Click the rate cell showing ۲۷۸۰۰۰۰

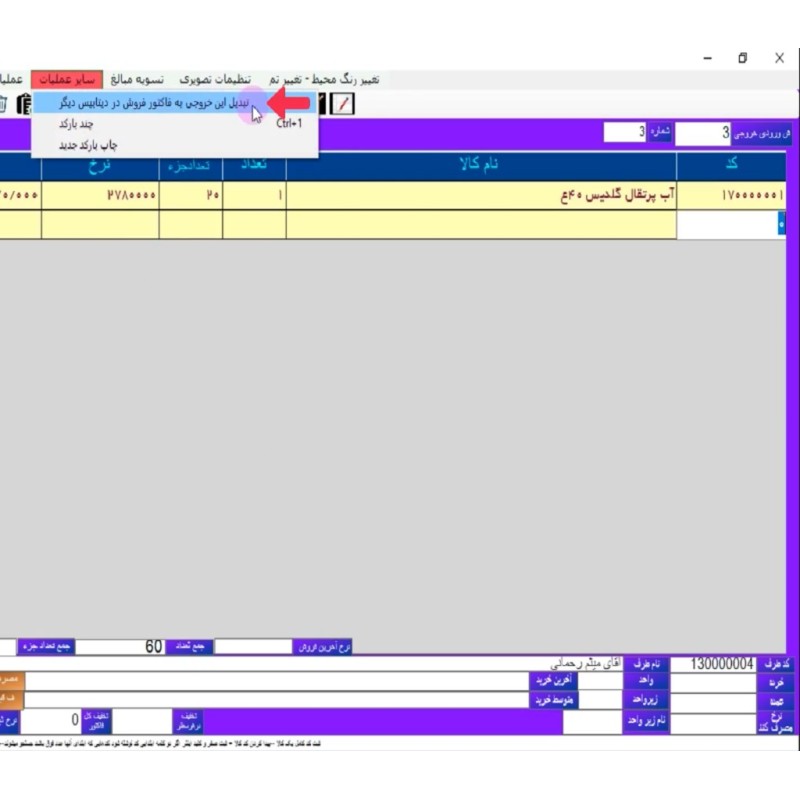point(100,196)
